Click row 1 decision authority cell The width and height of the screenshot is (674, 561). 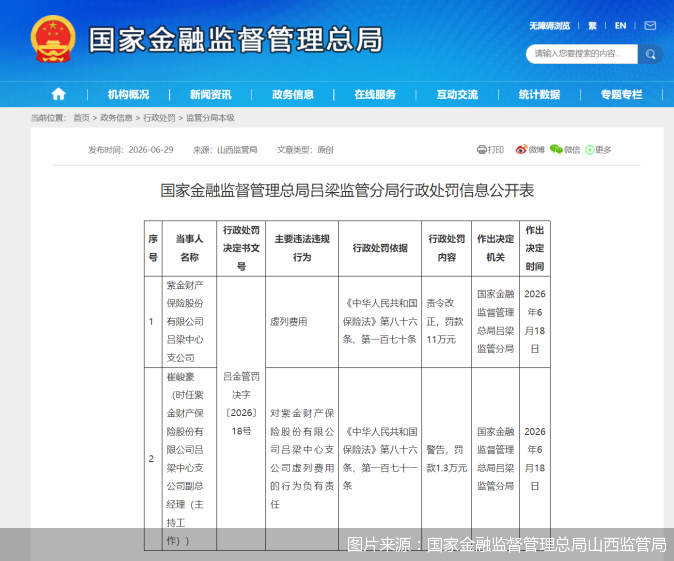(495, 322)
